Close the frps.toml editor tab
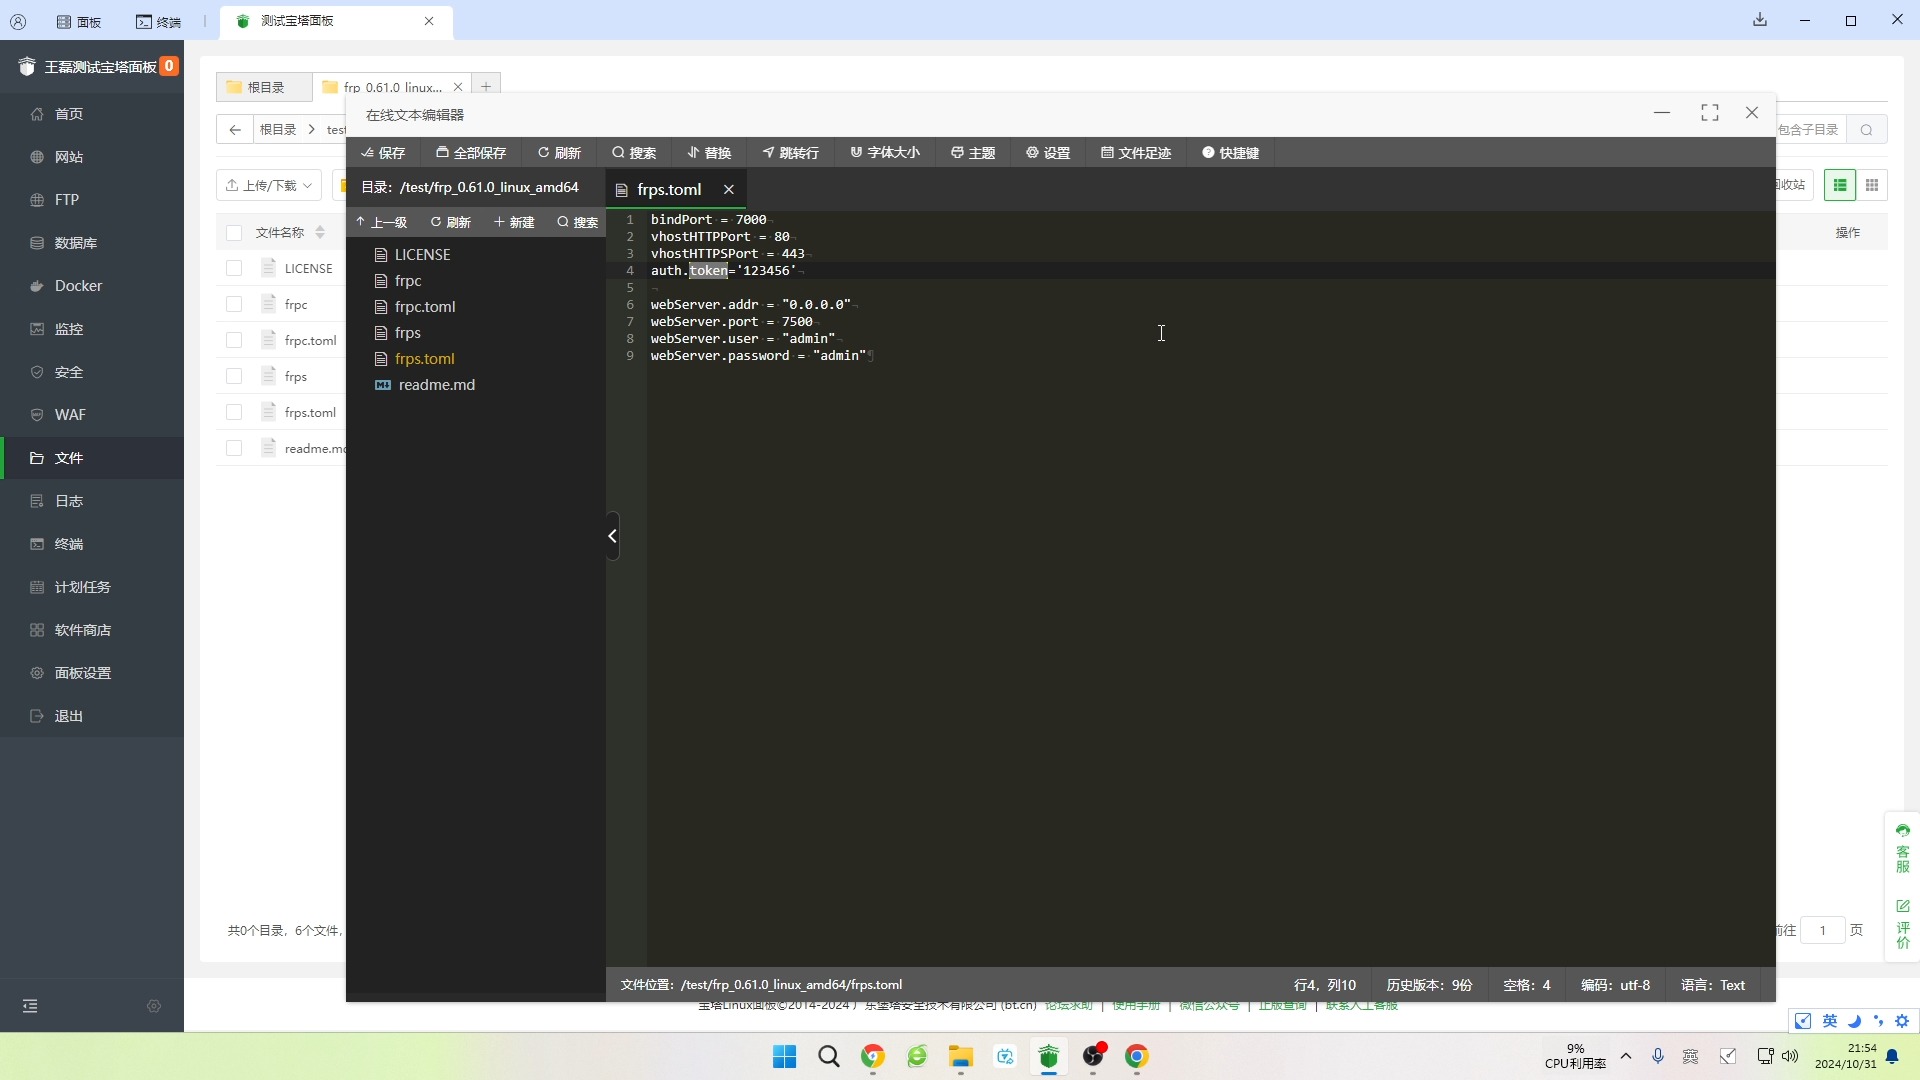Image resolution: width=1920 pixels, height=1080 pixels. [729, 190]
